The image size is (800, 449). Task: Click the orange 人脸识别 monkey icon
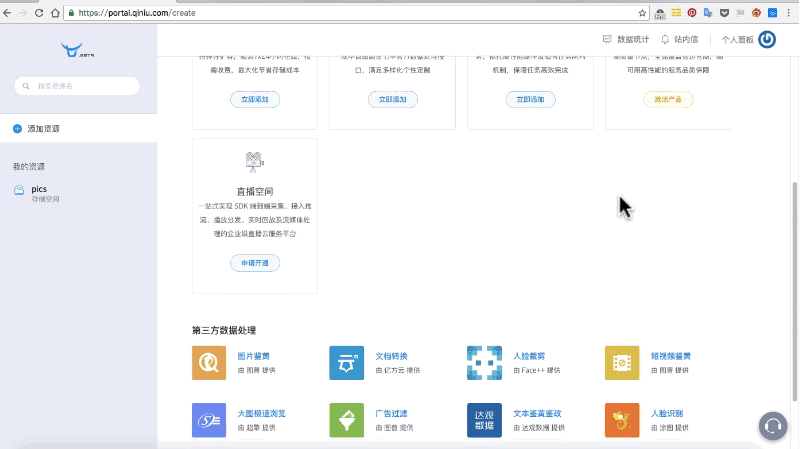tap(622, 420)
